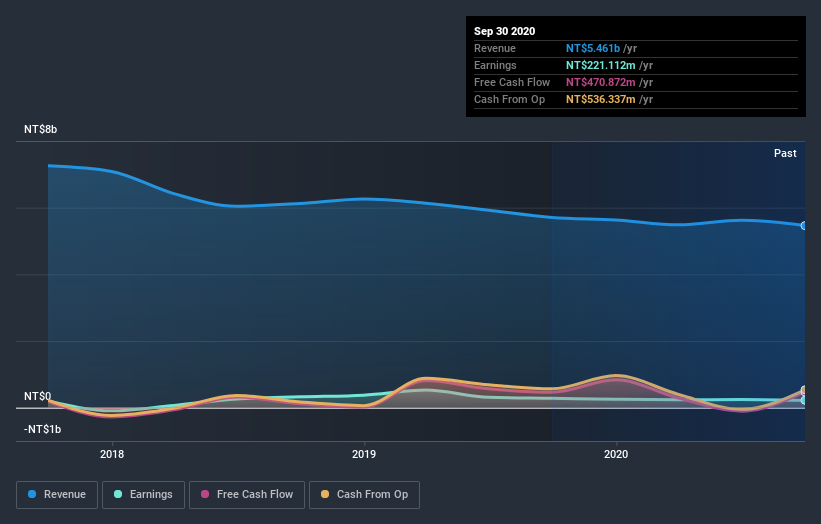Click the NT$470.872m free cash flow value
Viewport: 821px width, 524px height.
601,82
